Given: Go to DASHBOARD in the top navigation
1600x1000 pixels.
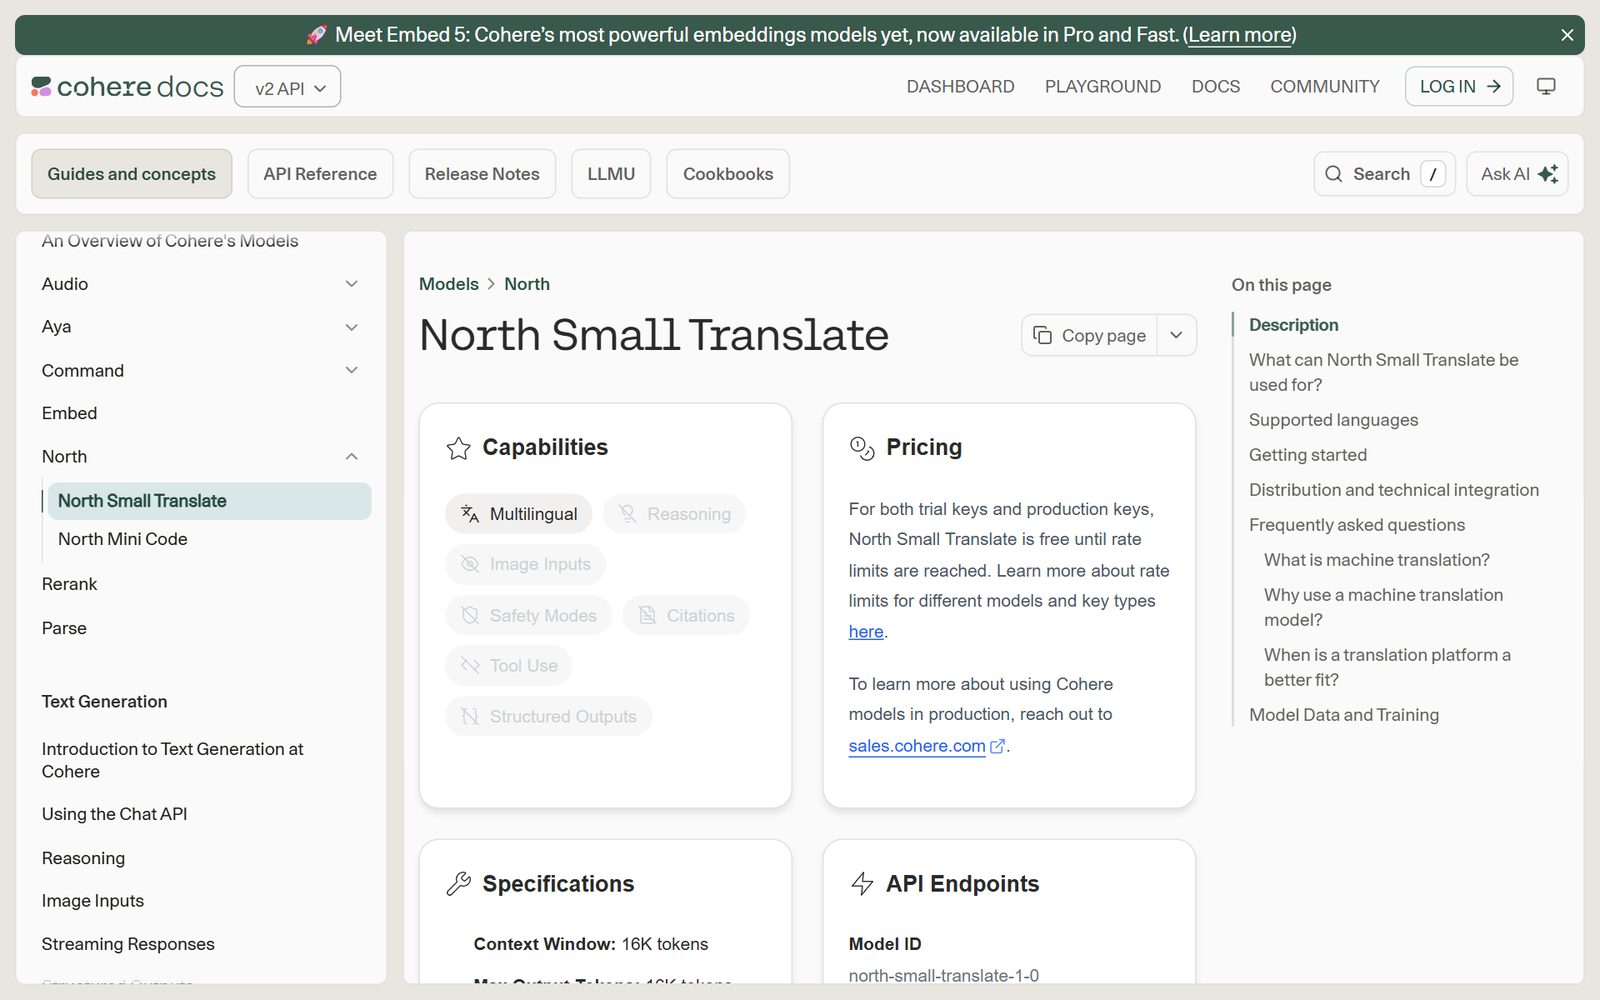Looking at the screenshot, I should [960, 87].
